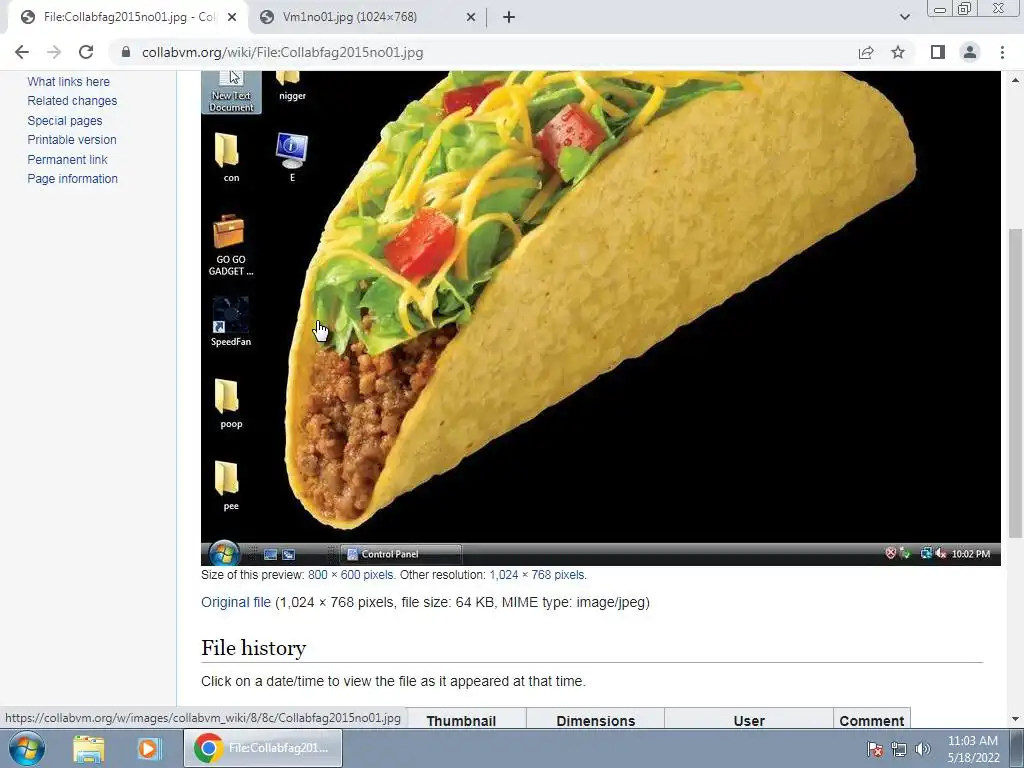Screen dimensions: 1024x768
Task: Switch to the Vm1no01.jpg tab
Action: [368, 17]
